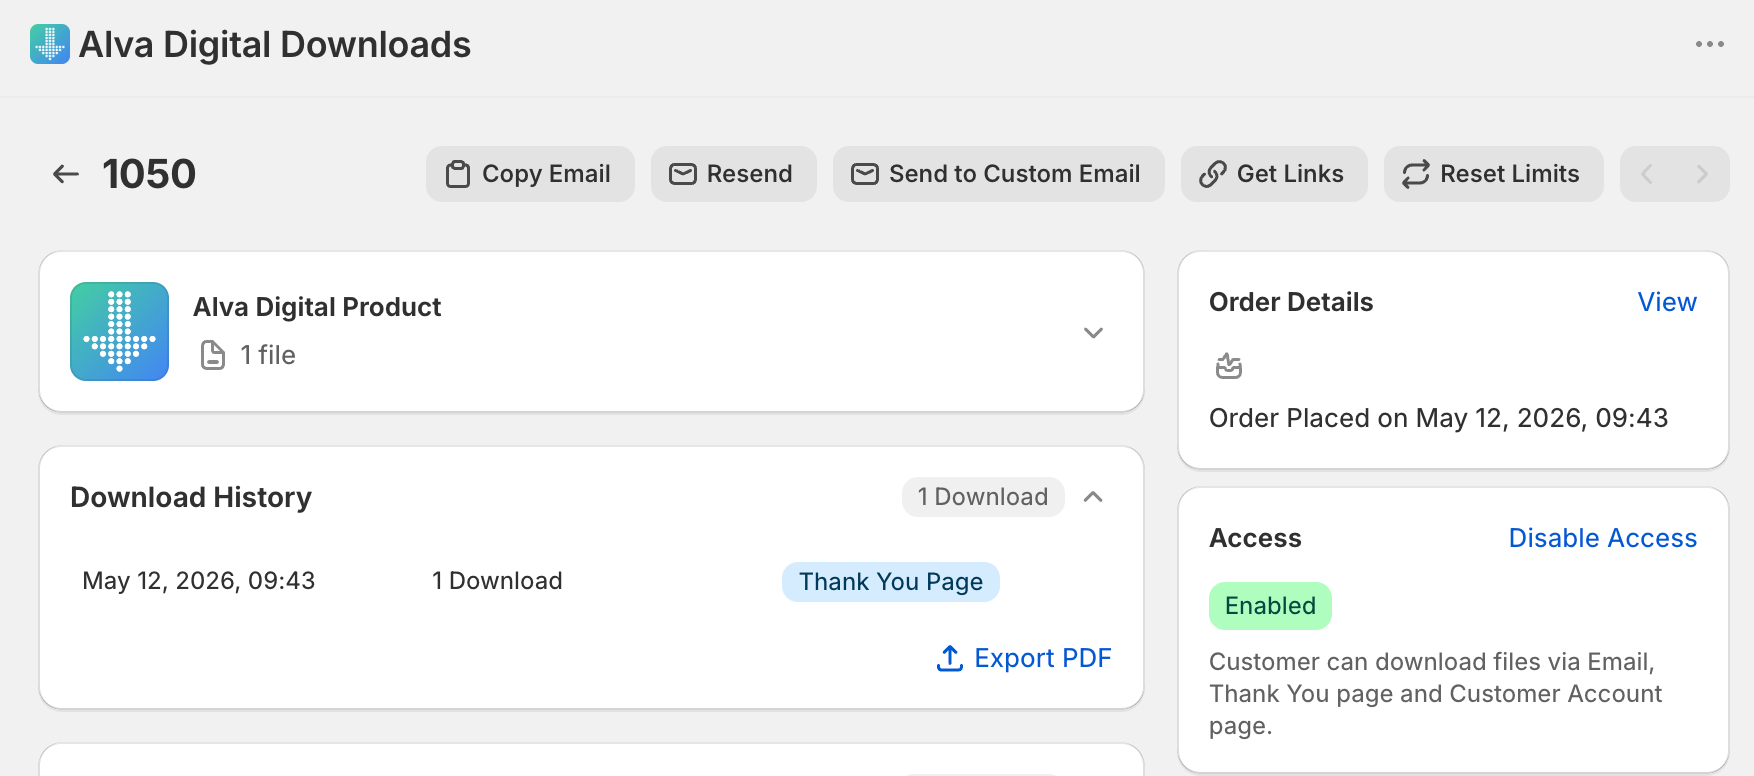Screen dimensions: 1754x776
Task: Click the Reset Limits button
Action: 1494,174
